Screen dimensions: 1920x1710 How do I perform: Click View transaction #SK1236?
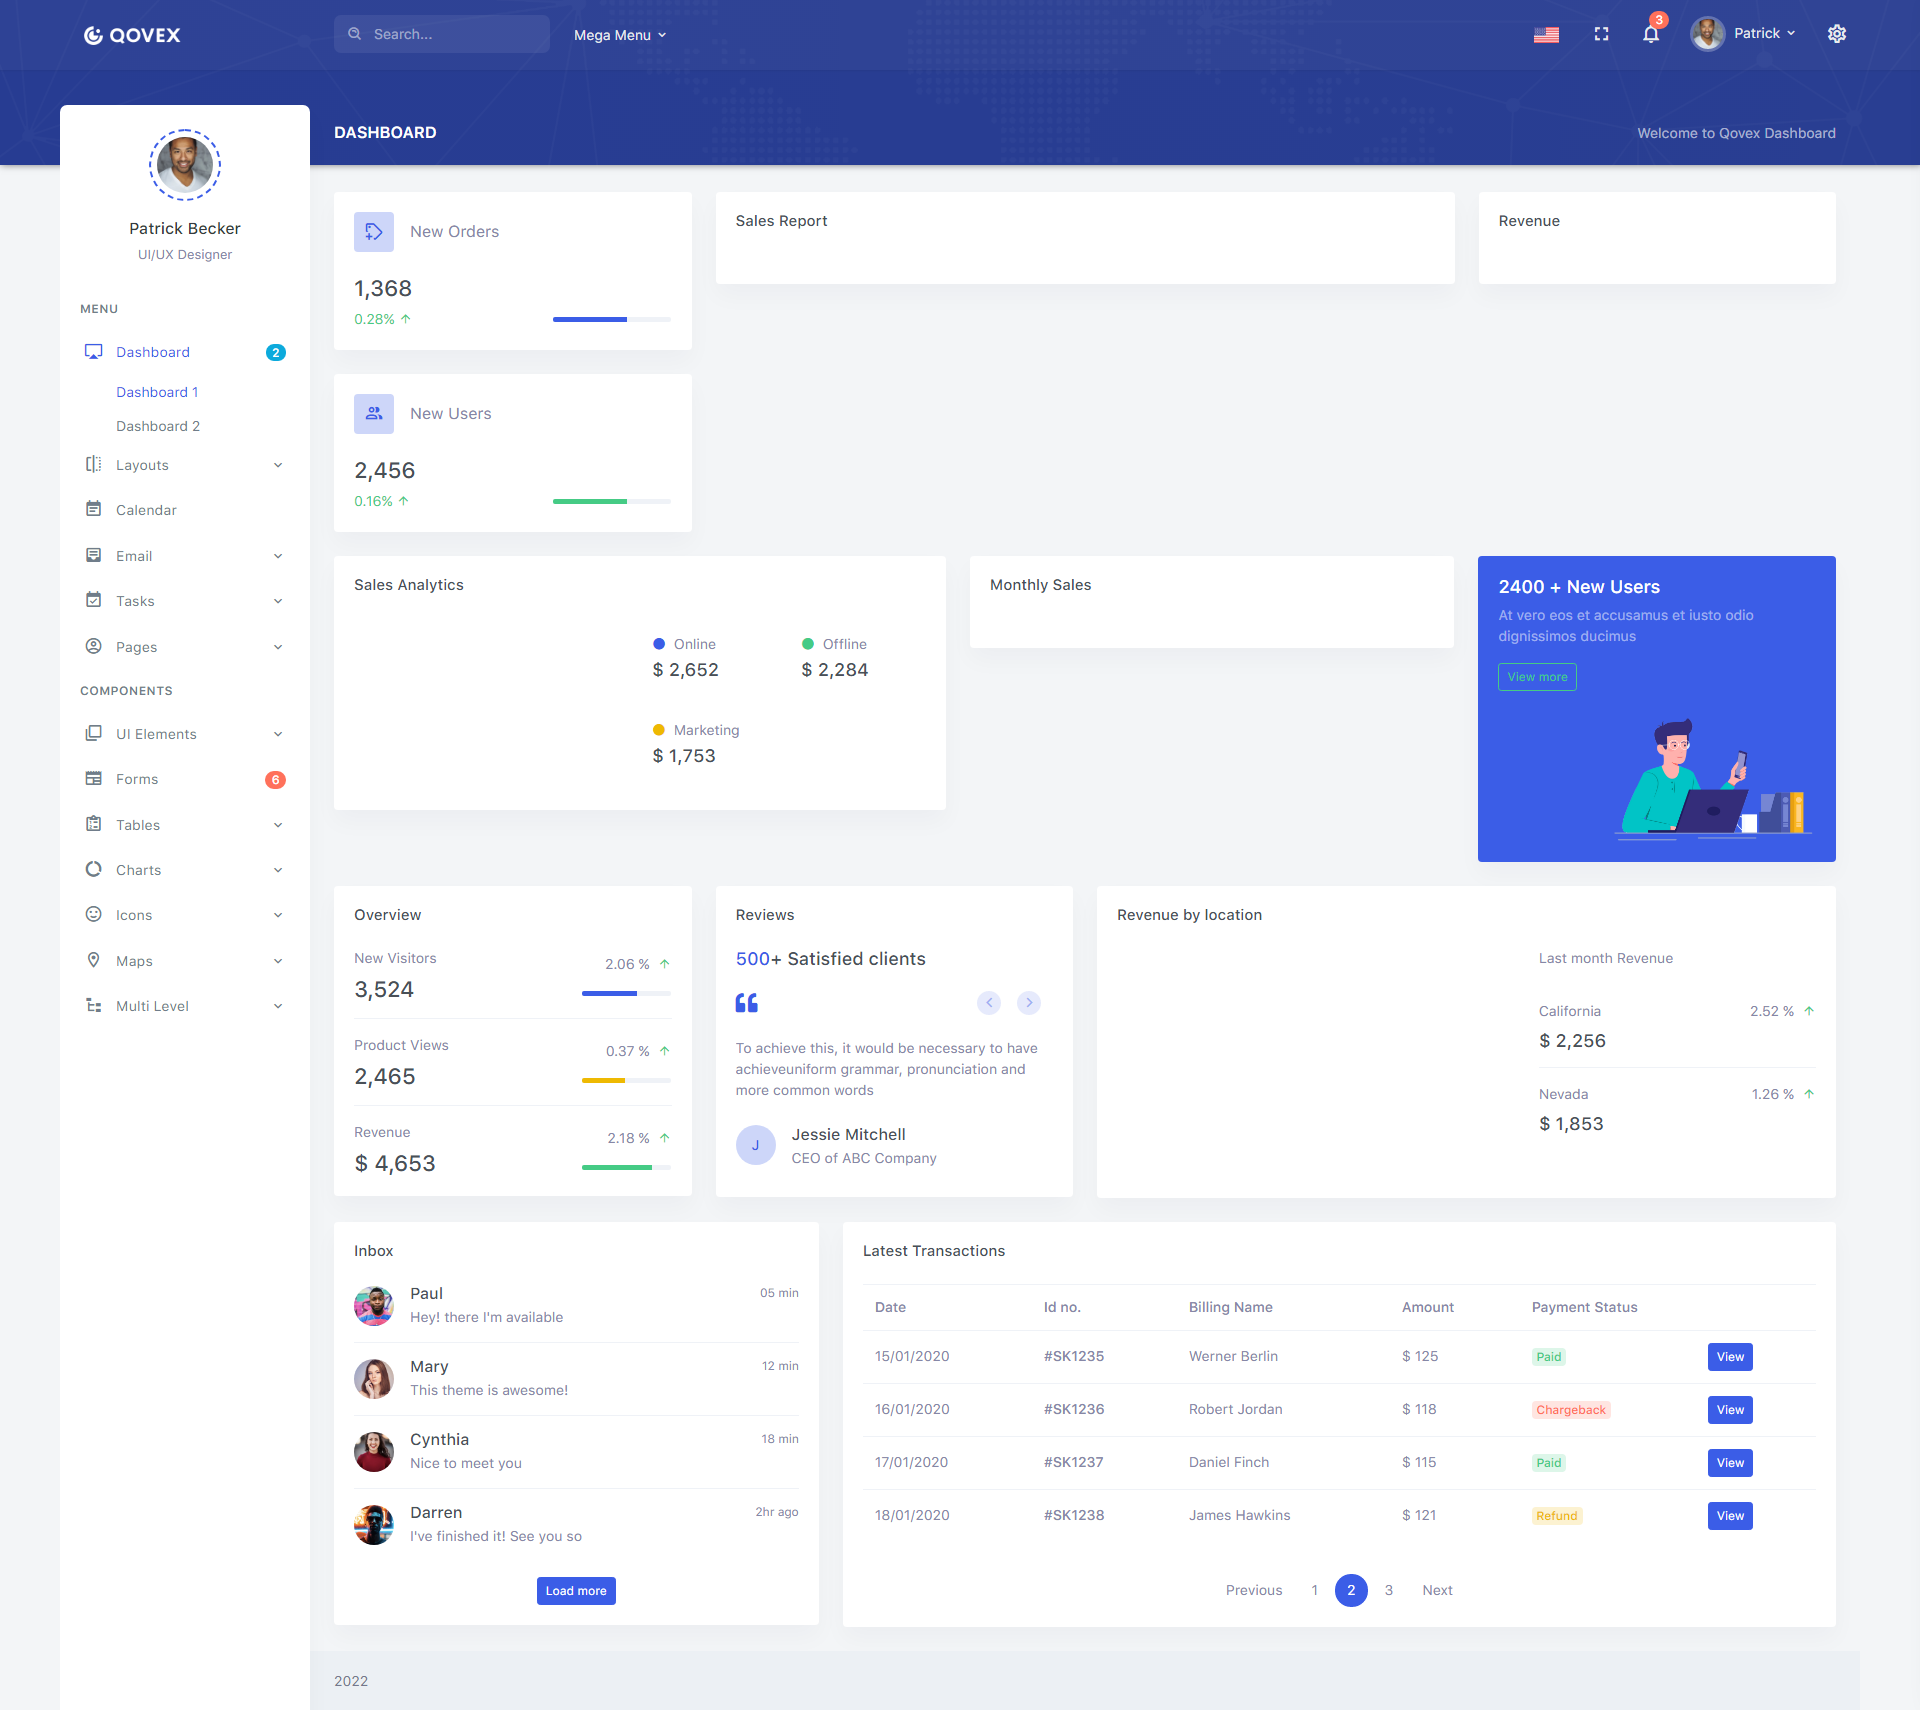click(1730, 1410)
